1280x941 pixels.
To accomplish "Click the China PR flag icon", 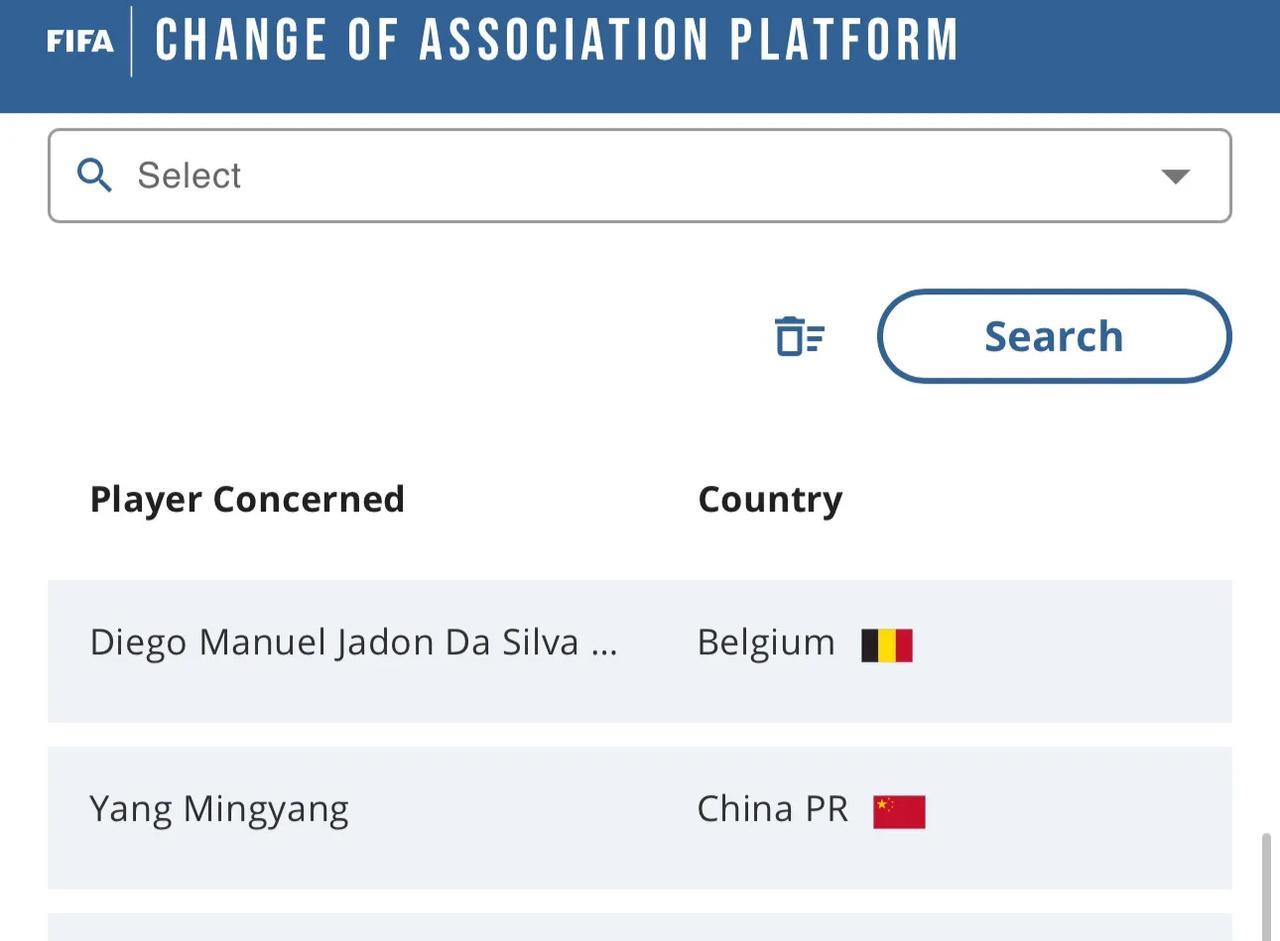I will 899,812.
